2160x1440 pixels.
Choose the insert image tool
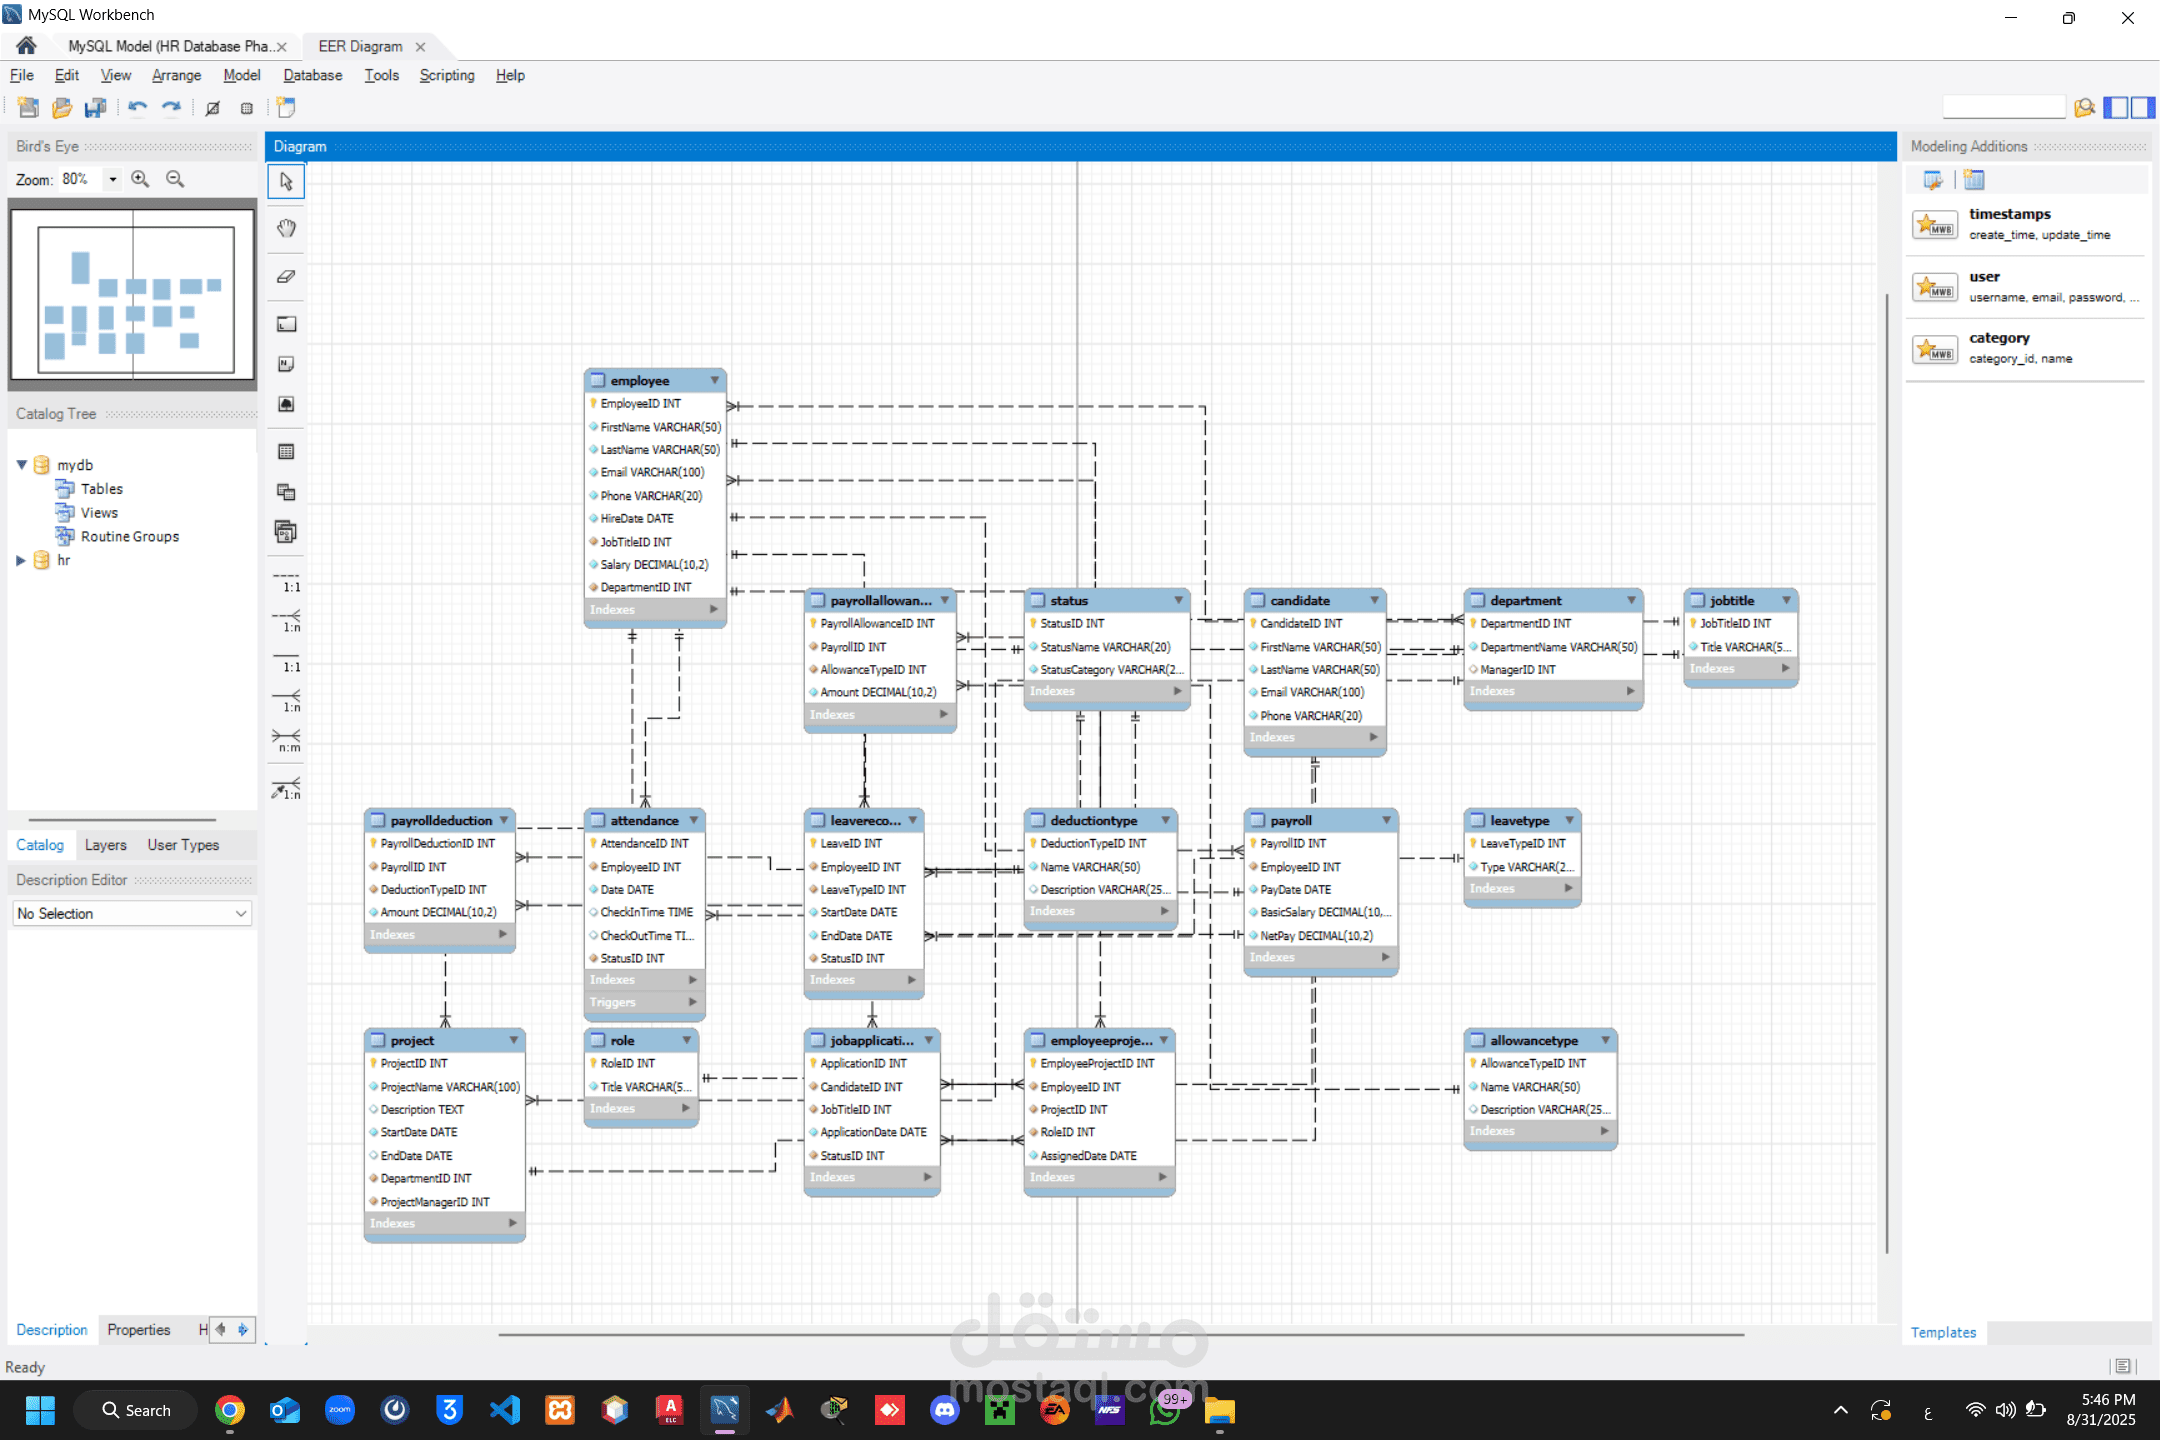pyautogui.click(x=286, y=404)
